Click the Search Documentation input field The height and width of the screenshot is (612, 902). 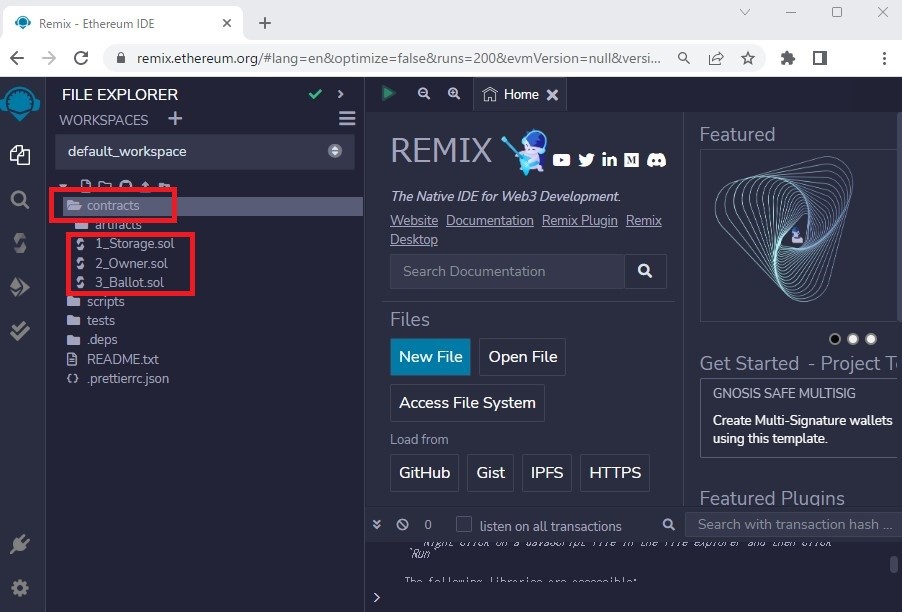(507, 271)
